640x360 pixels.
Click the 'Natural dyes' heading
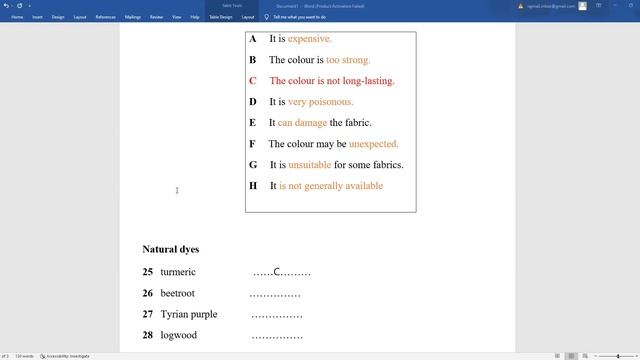click(x=171, y=249)
